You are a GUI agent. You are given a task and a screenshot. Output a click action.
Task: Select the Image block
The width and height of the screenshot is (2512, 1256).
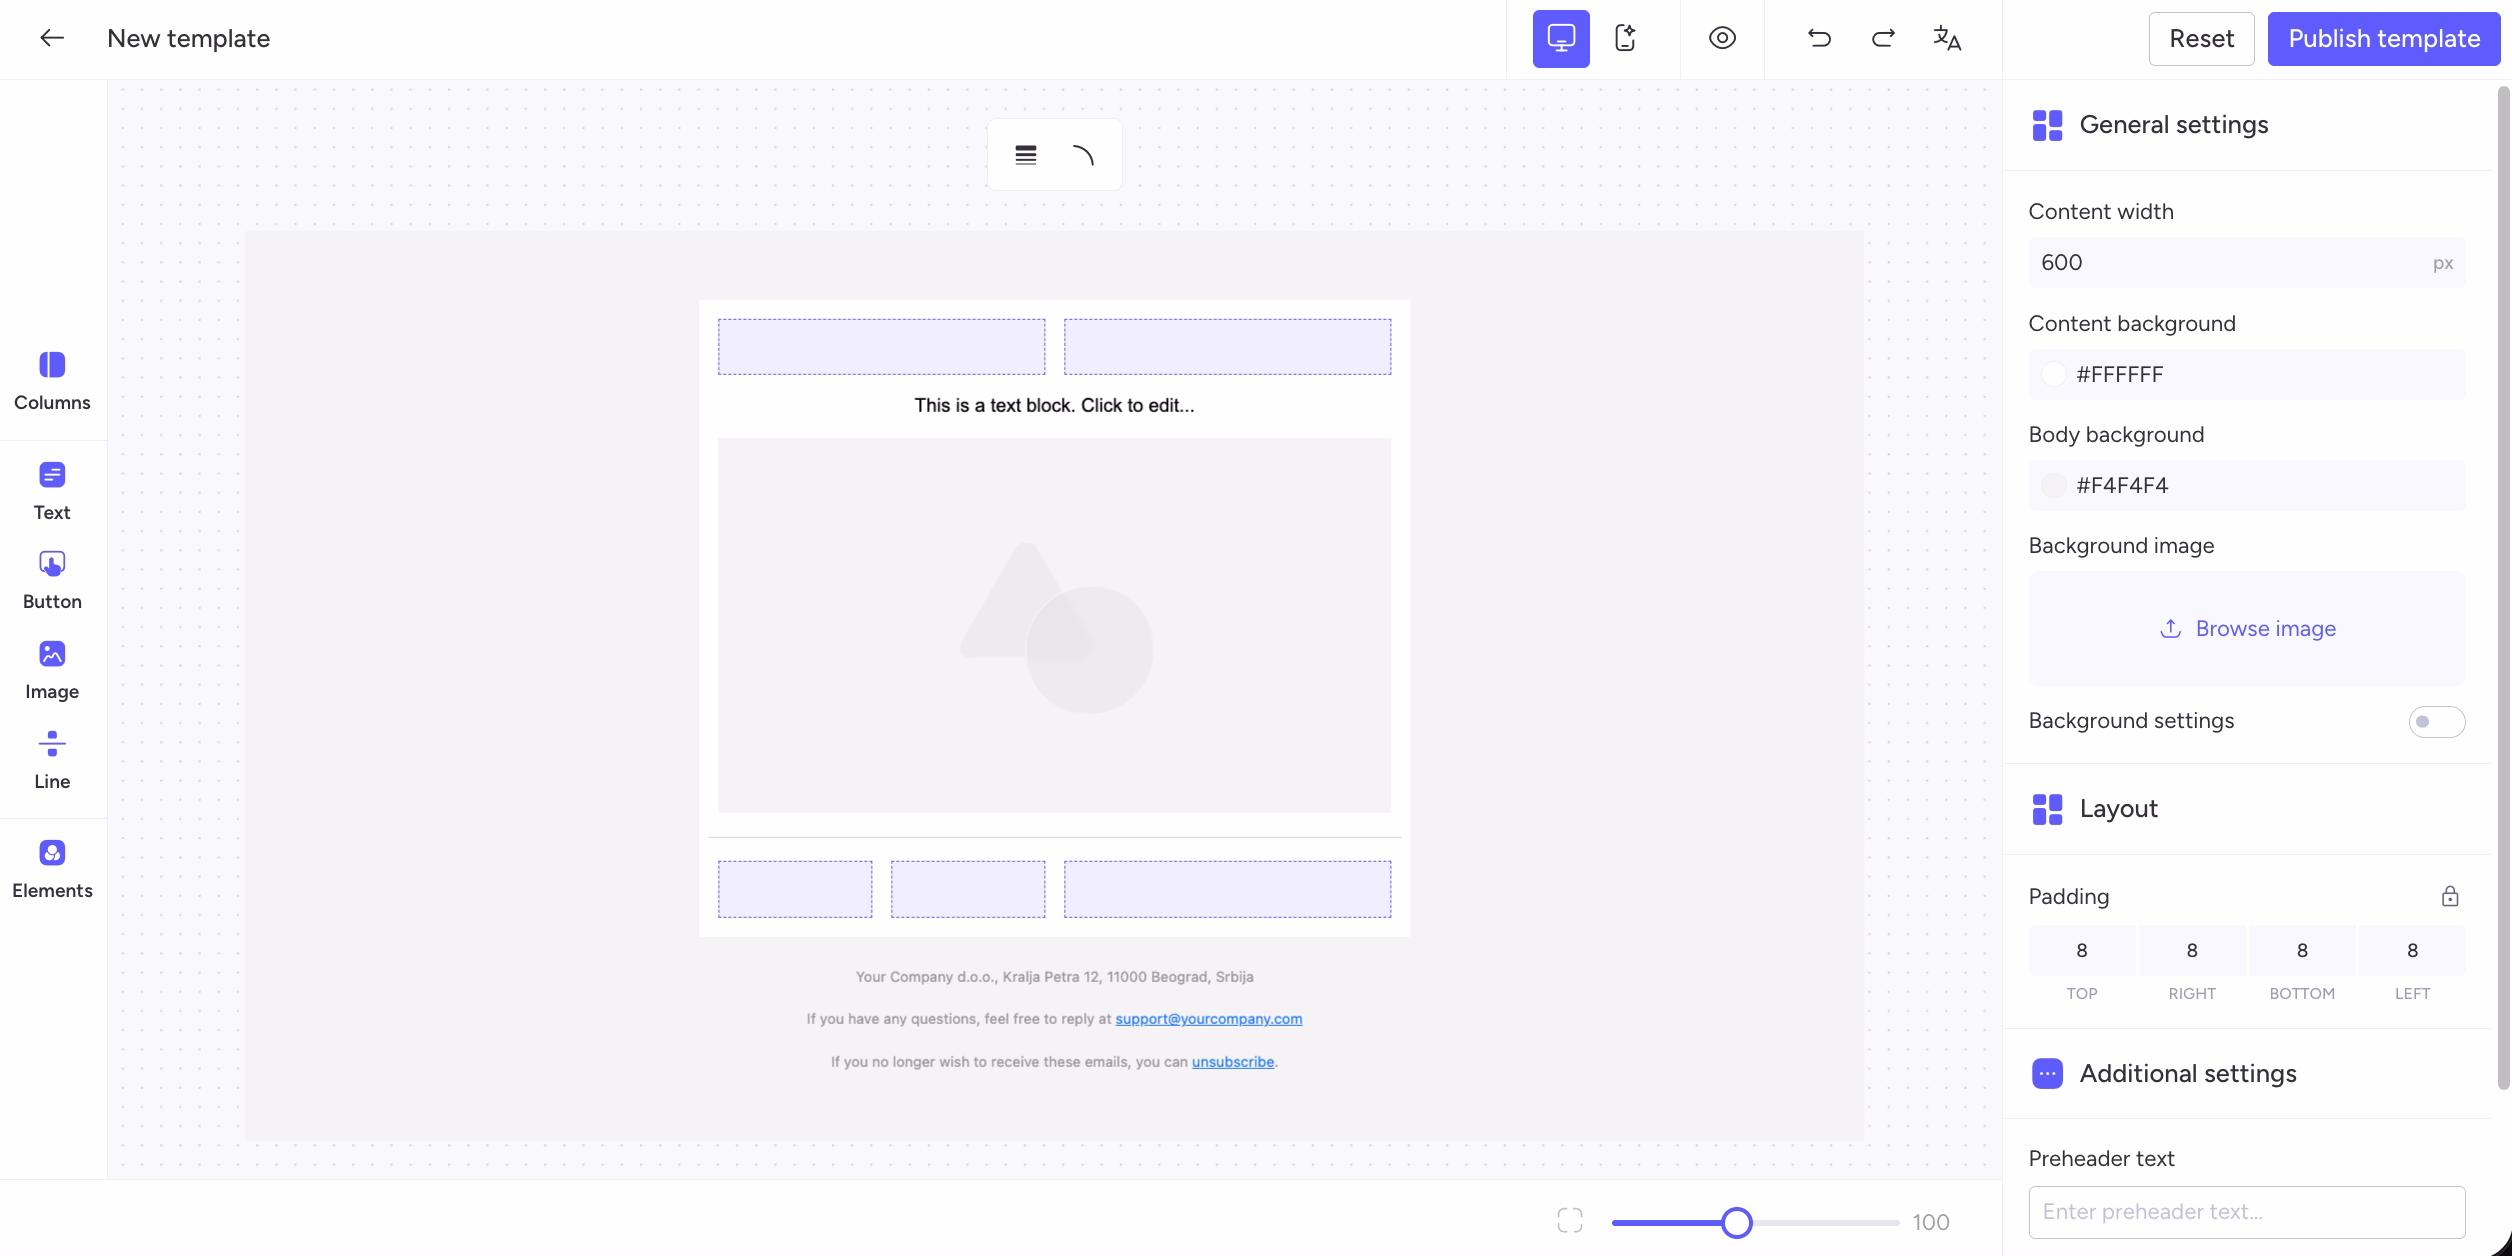point(52,670)
